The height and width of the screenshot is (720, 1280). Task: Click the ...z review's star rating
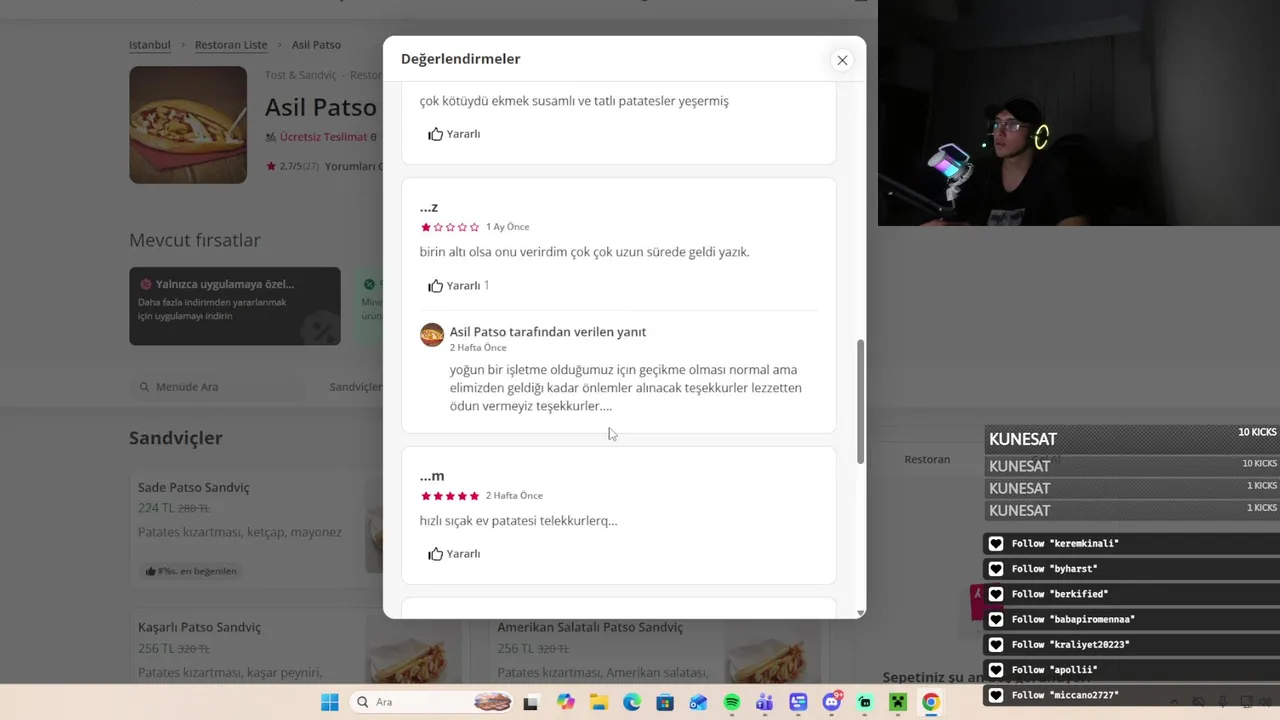tap(450, 227)
